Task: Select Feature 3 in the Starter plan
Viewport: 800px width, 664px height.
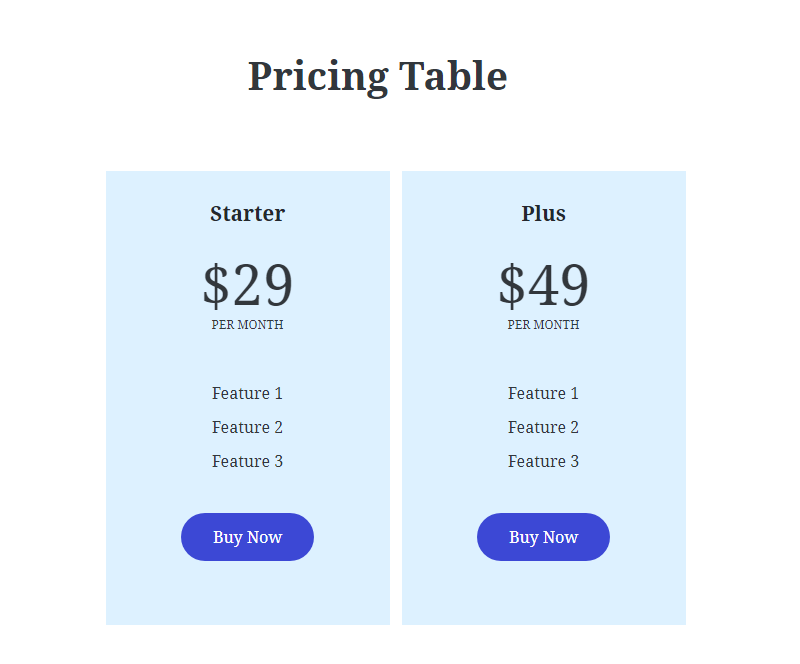Action: [247, 461]
